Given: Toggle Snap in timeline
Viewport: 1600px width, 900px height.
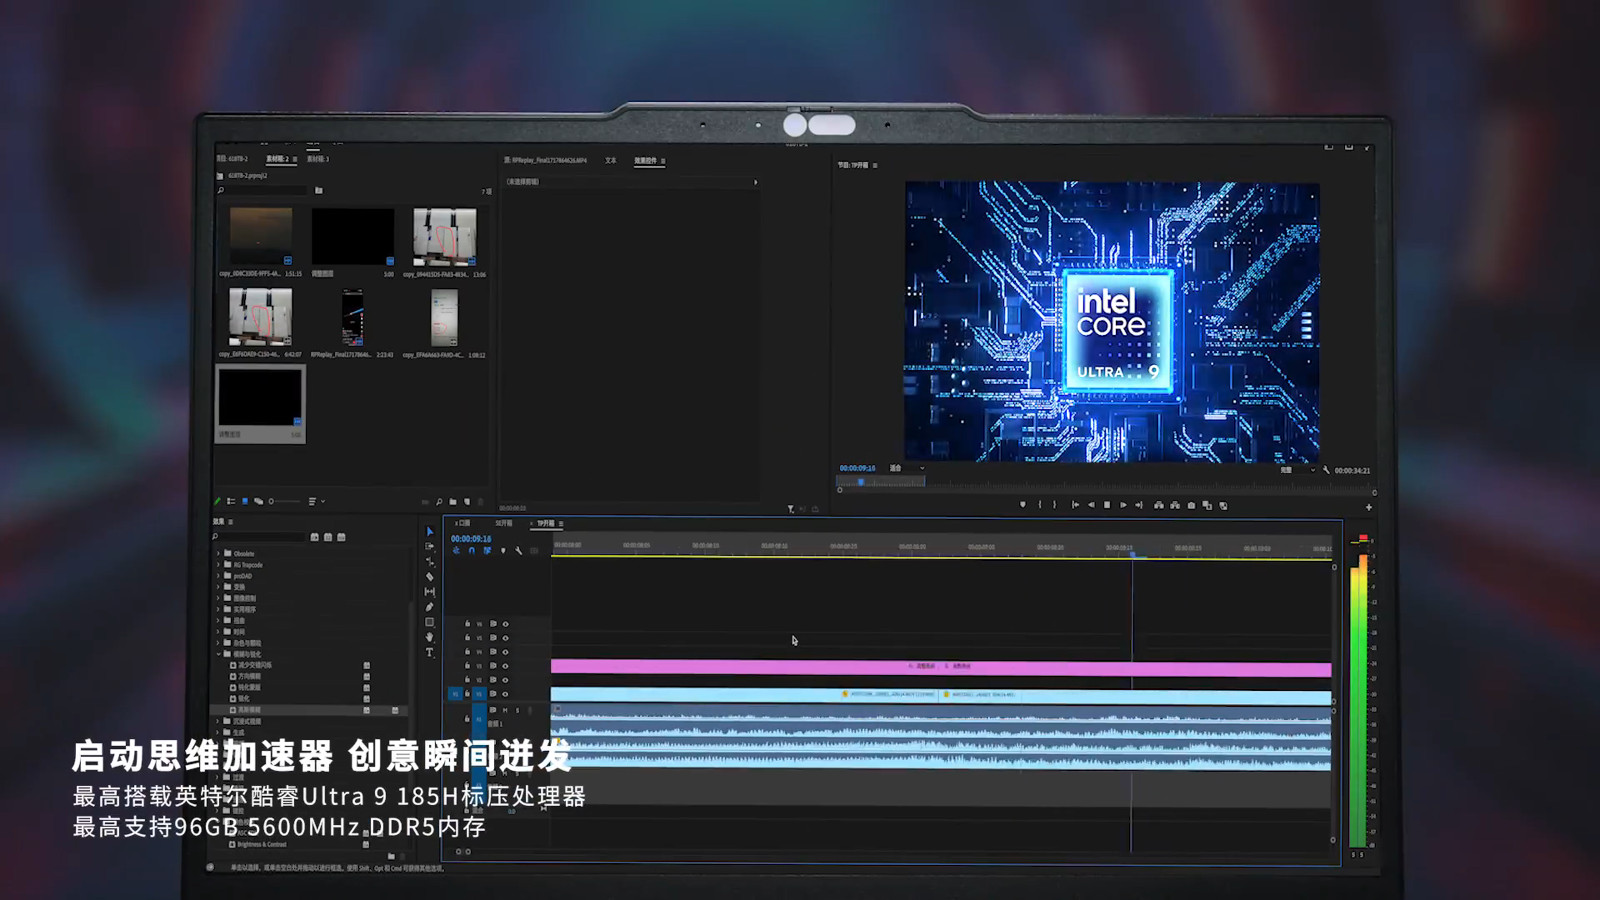Looking at the screenshot, I should pos(472,550).
